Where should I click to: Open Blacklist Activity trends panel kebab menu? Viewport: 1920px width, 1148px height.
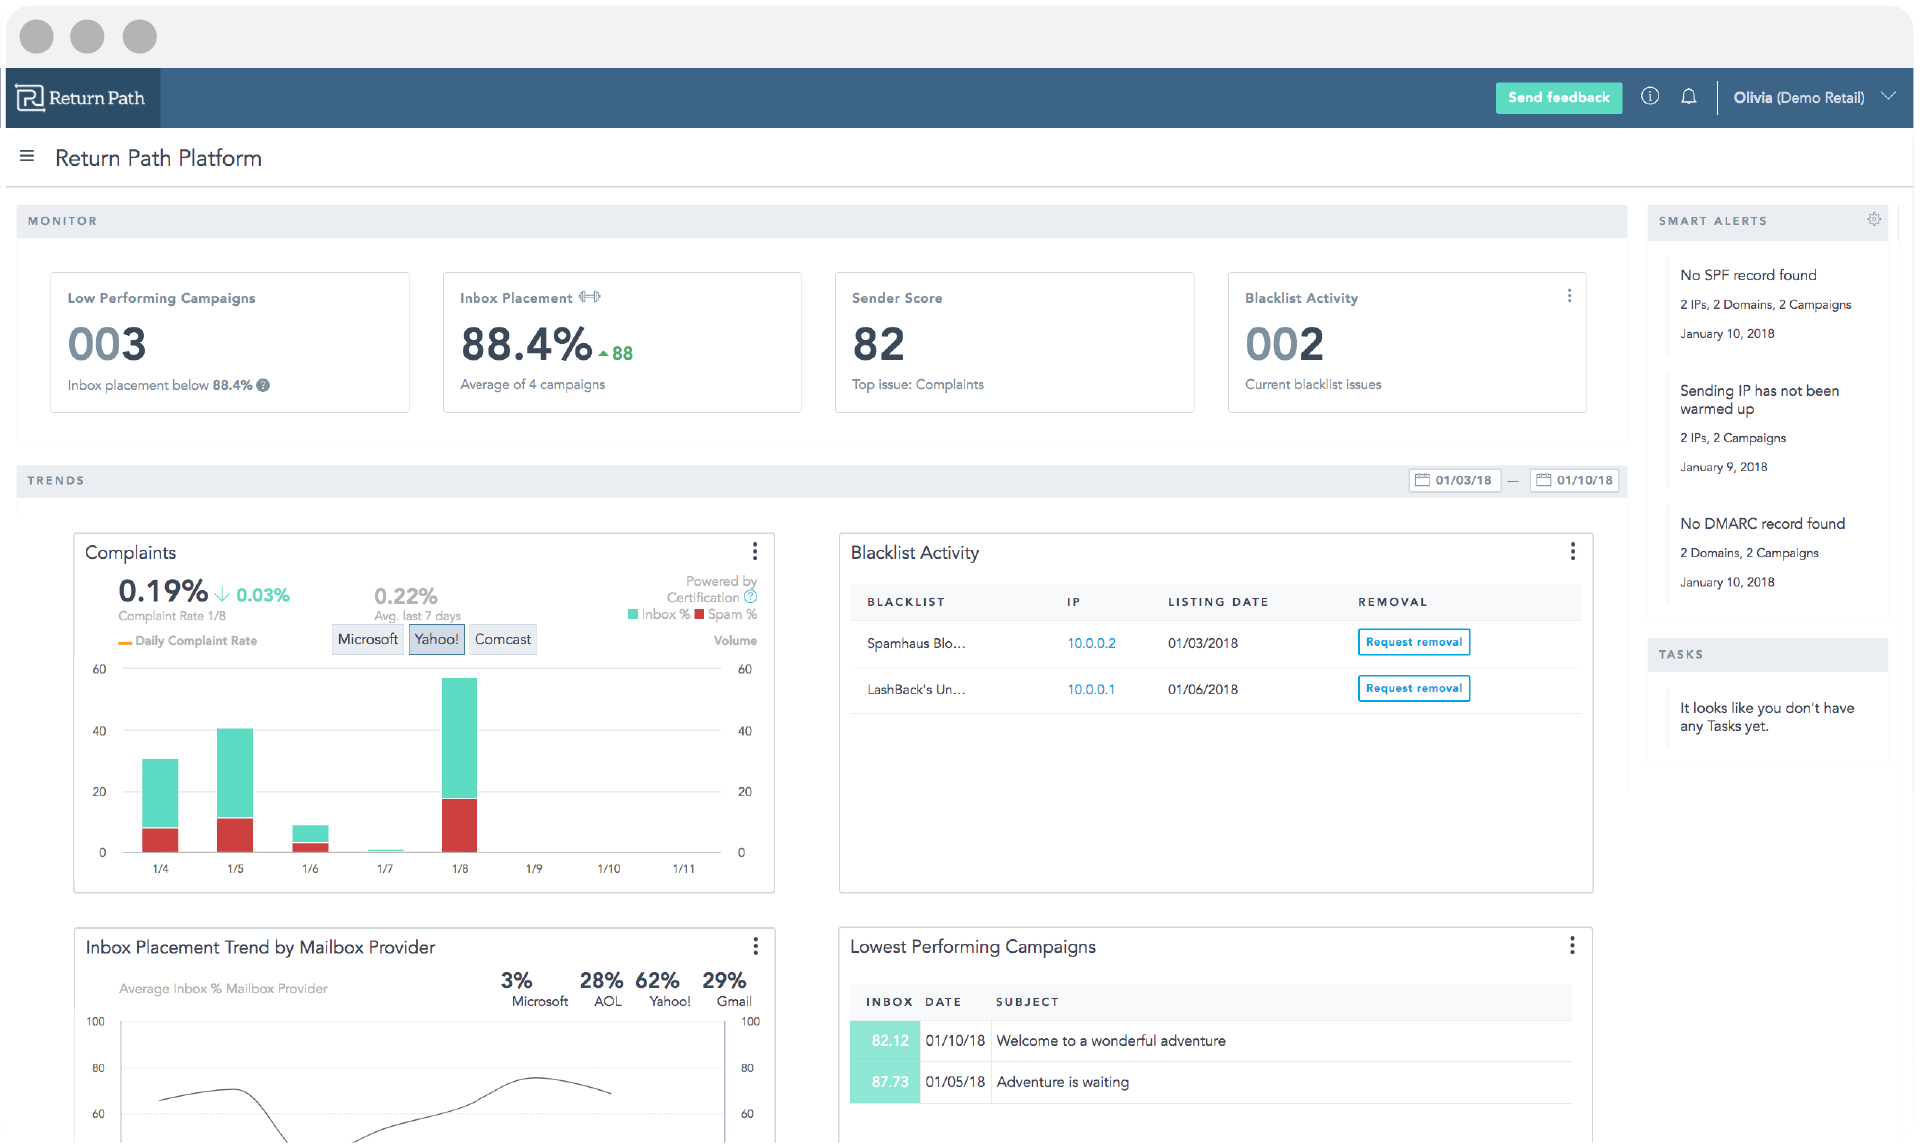pyautogui.click(x=1573, y=551)
